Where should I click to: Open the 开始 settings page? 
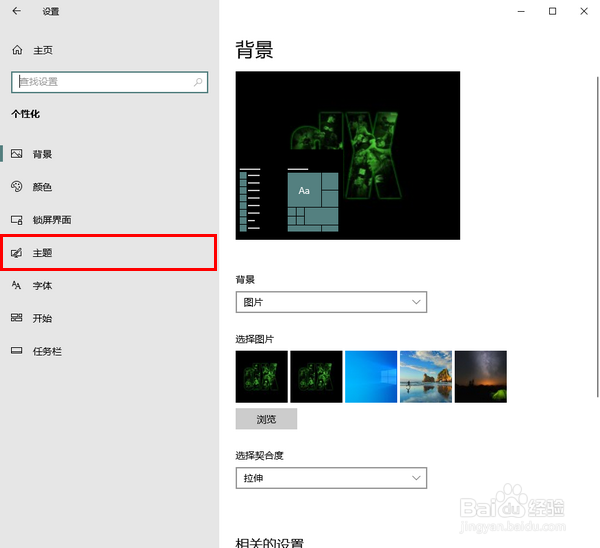[x=109, y=318]
